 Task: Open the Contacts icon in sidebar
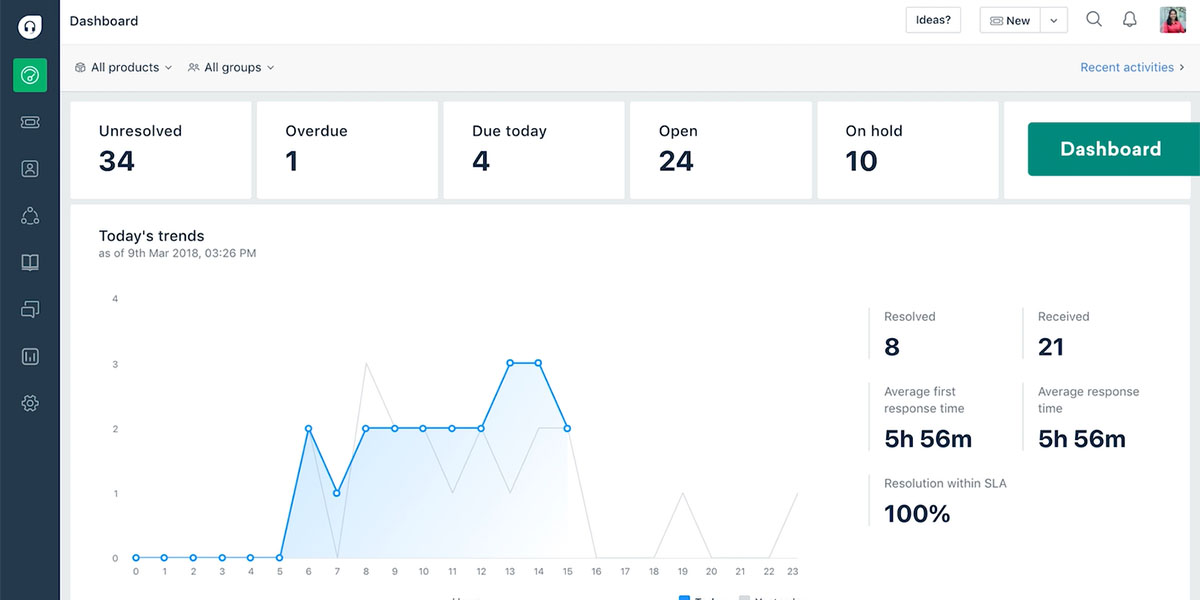[30, 169]
